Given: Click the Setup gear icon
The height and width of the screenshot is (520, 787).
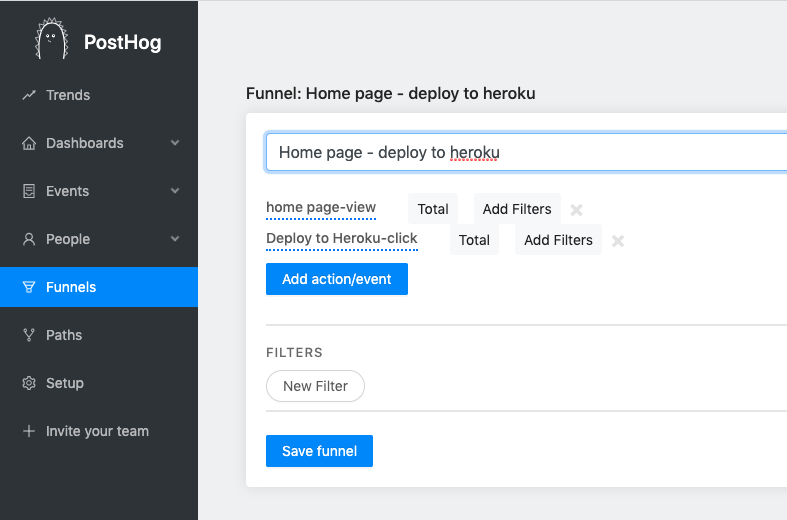Looking at the screenshot, I should [29, 383].
